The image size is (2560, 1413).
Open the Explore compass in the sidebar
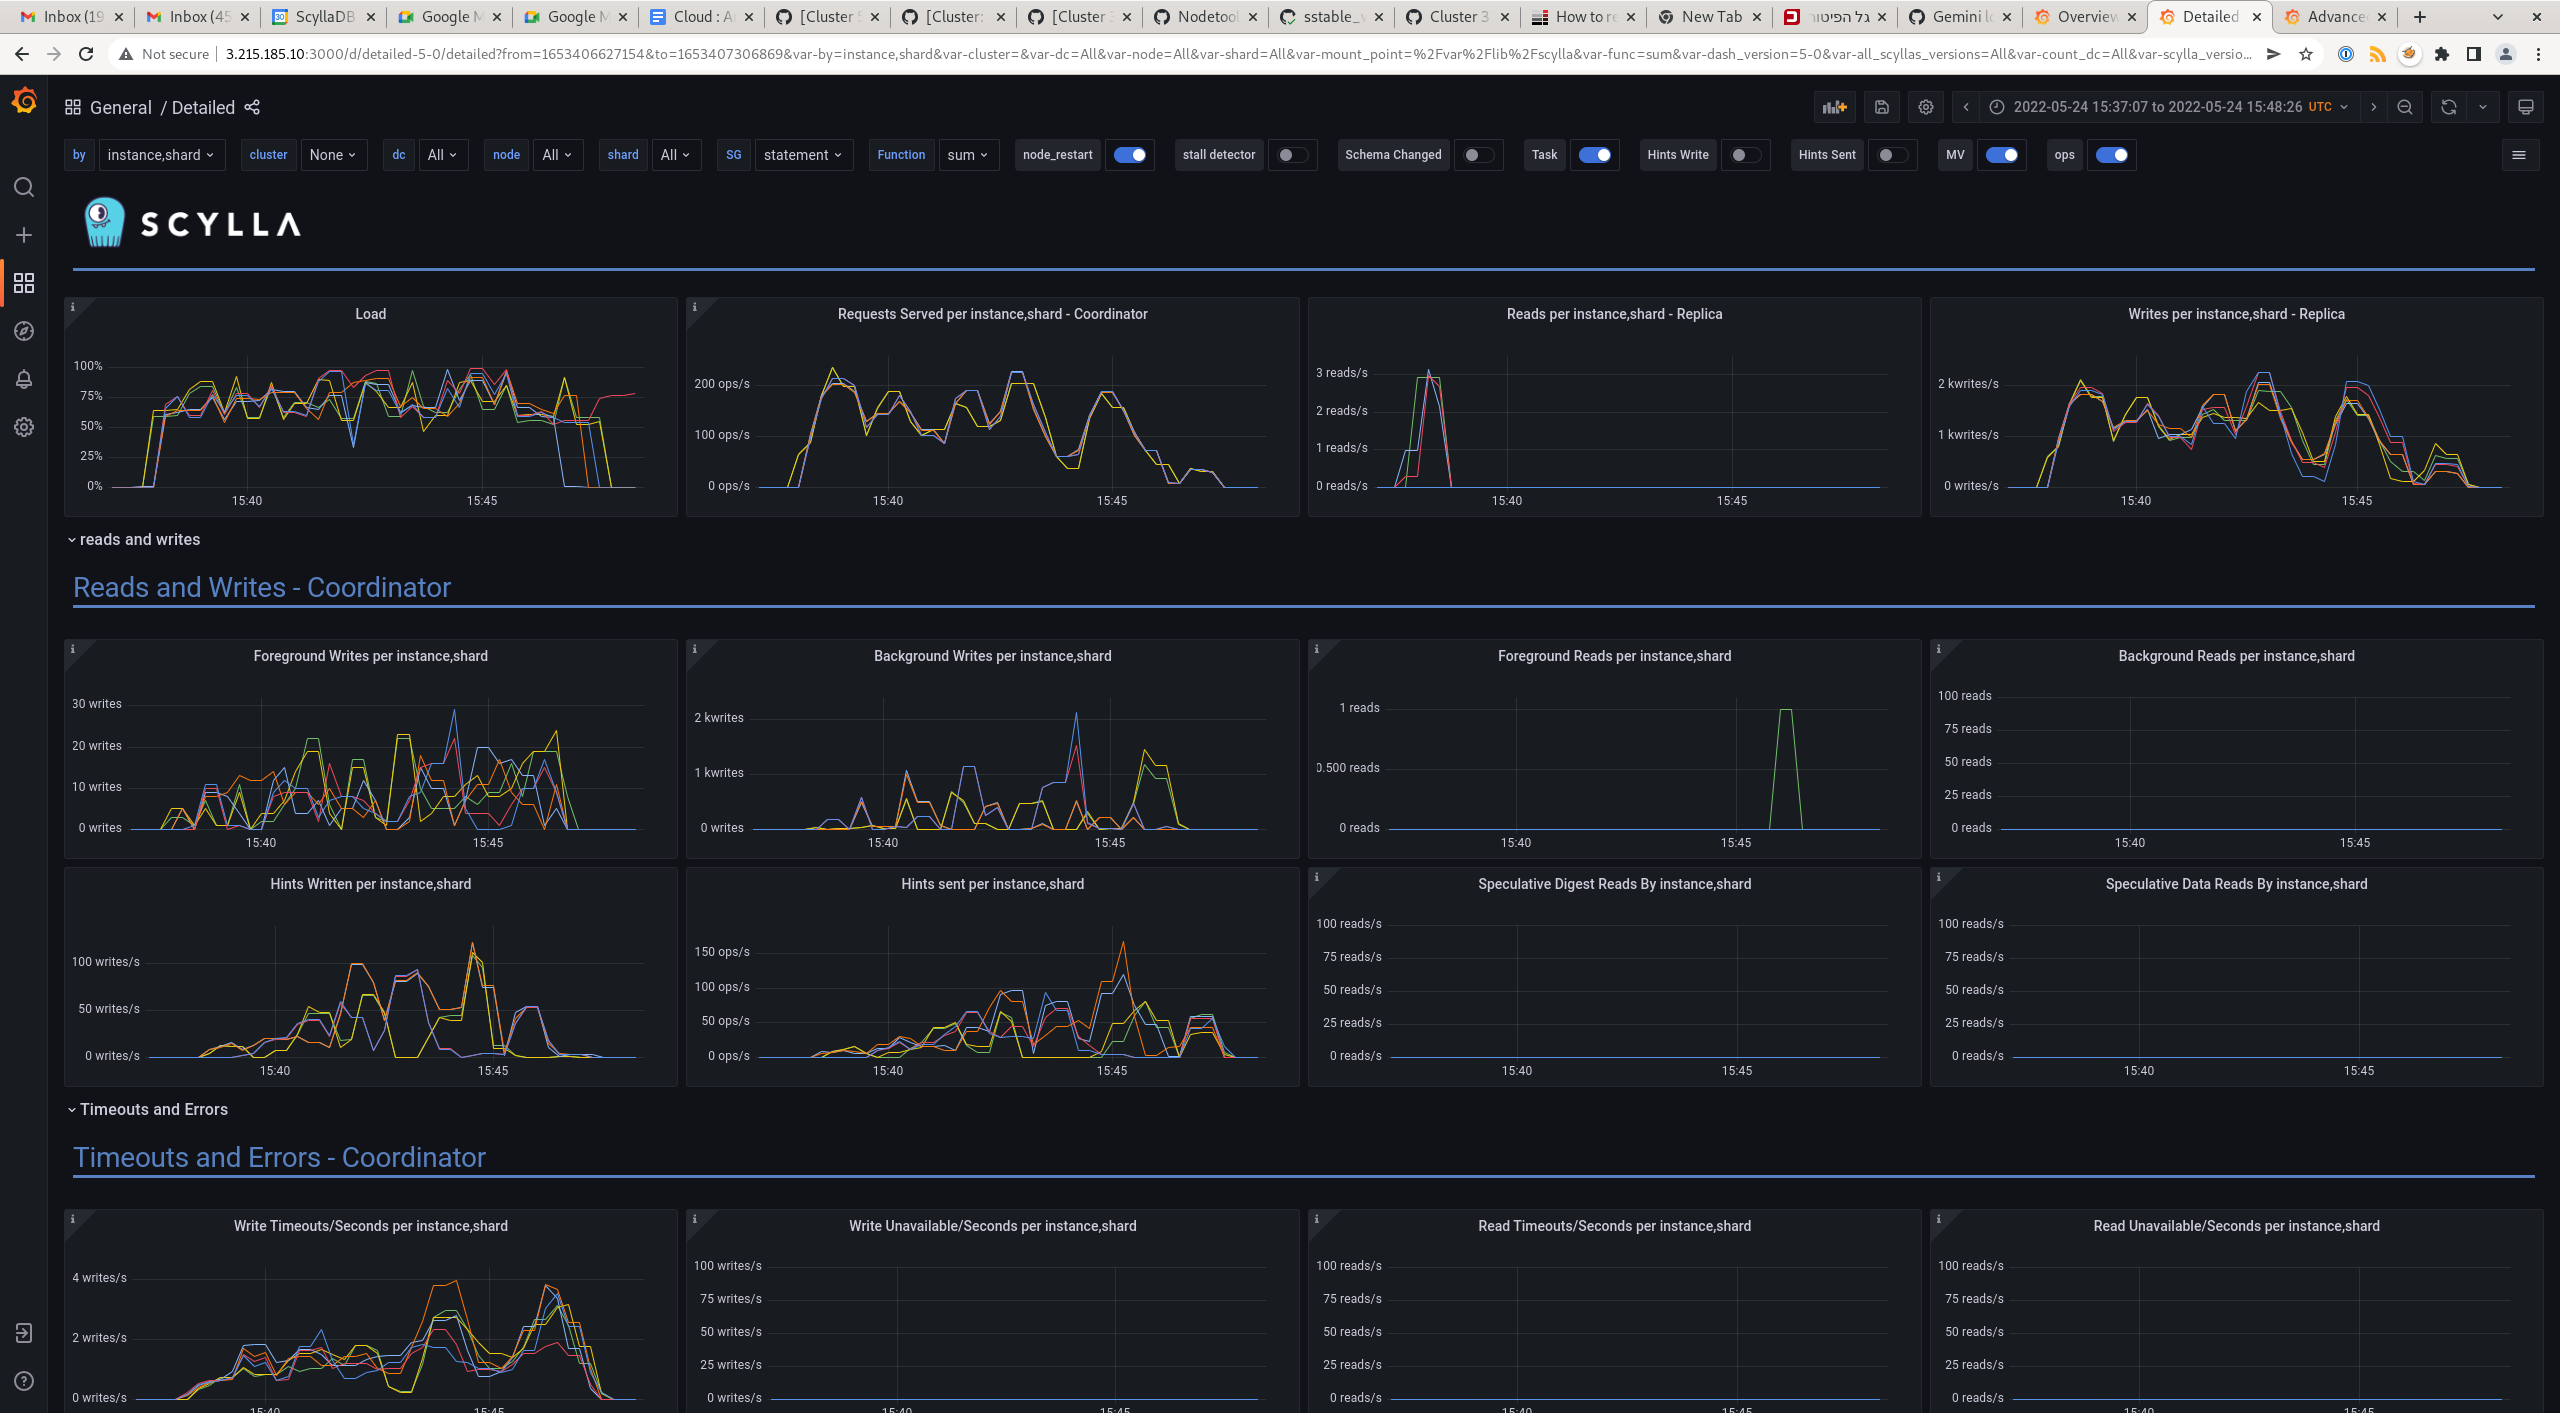click(x=24, y=331)
